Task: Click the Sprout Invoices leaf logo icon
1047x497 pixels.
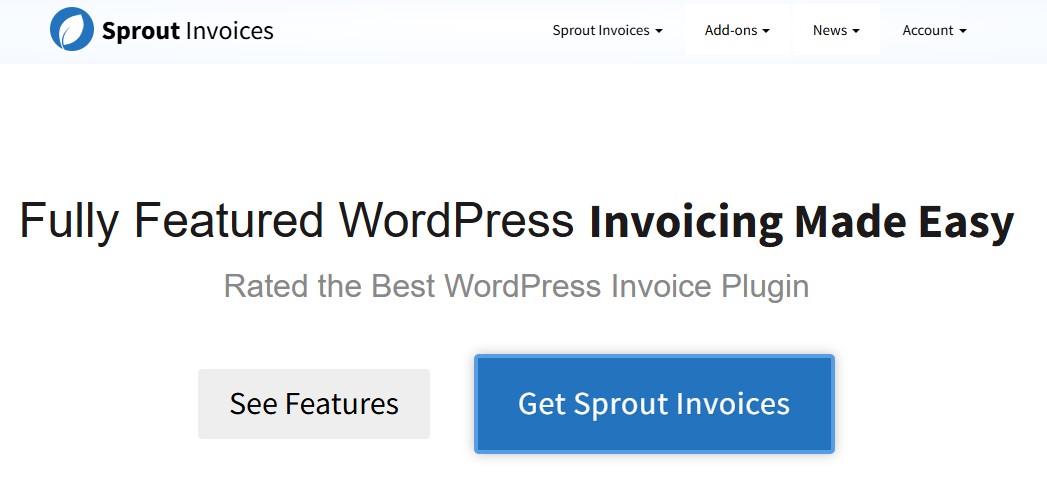Action: click(x=72, y=29)
